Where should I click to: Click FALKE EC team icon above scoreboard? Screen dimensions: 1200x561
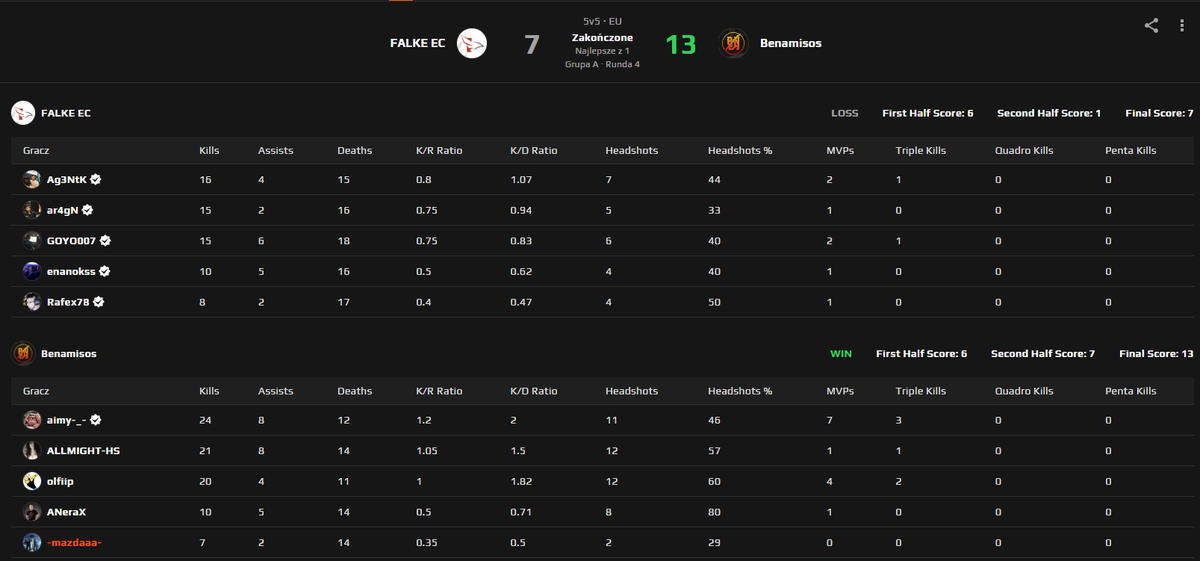(x=23, y=113)
